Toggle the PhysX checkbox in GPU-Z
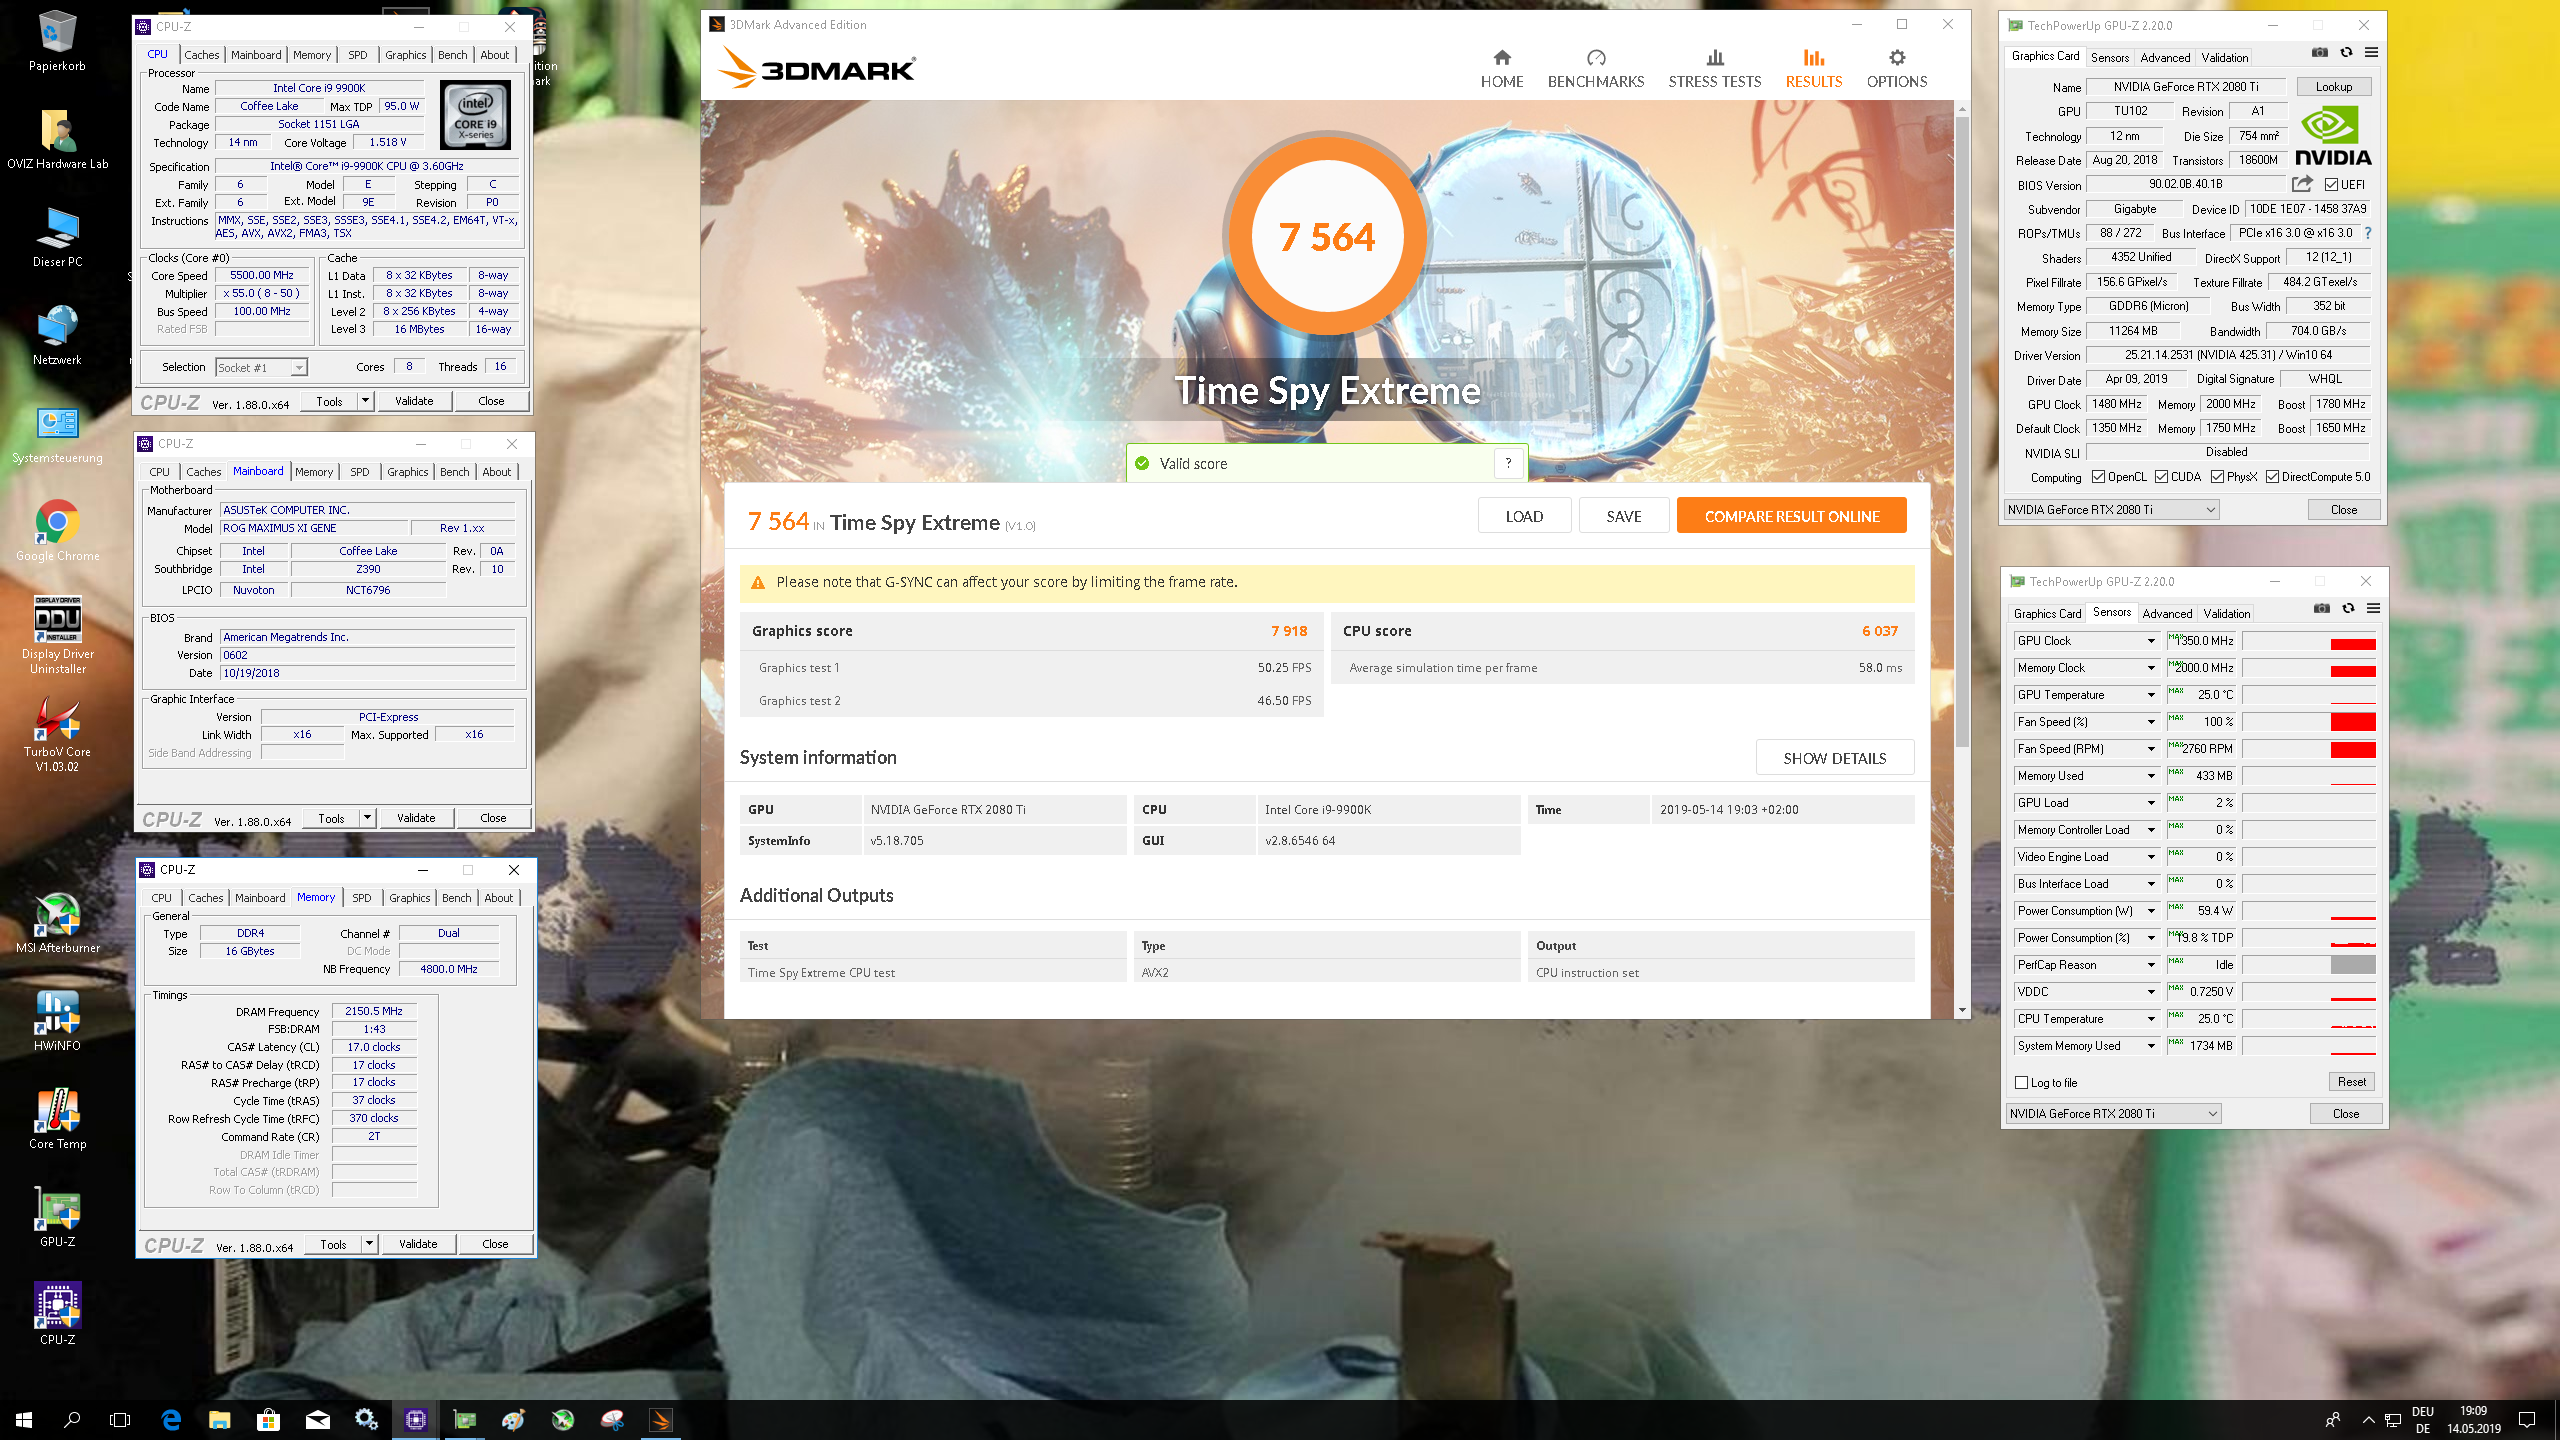This screenshot has width=2560, height=1440. click(x=2217, y=477)
